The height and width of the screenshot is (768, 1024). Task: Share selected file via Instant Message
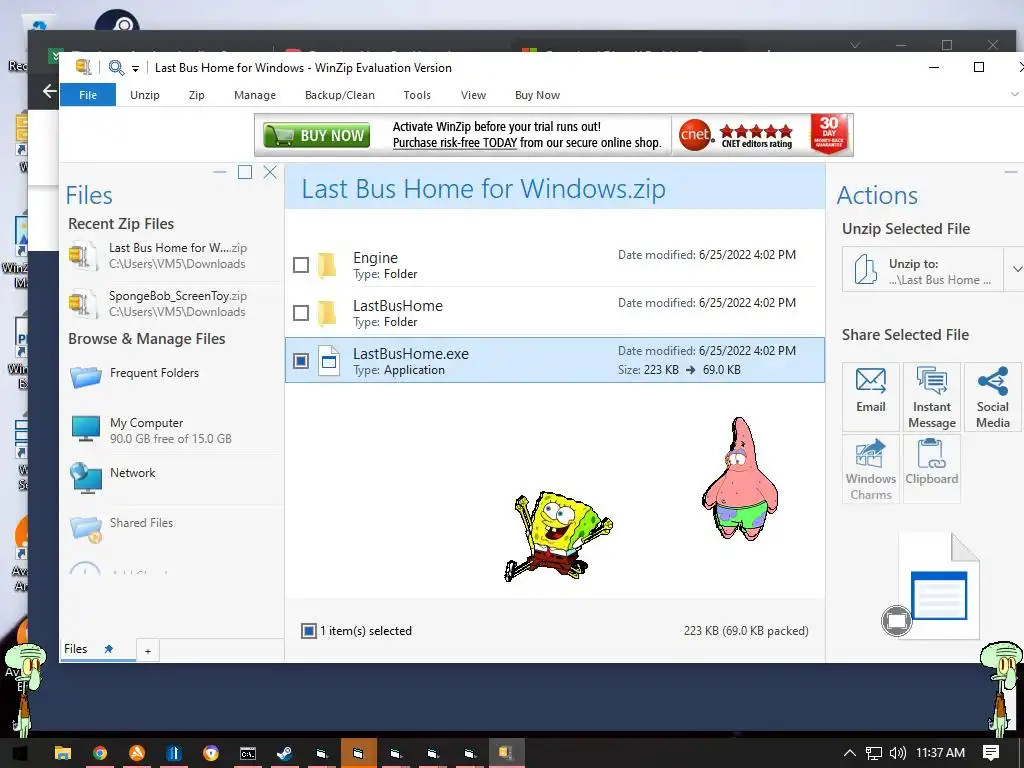932,397
